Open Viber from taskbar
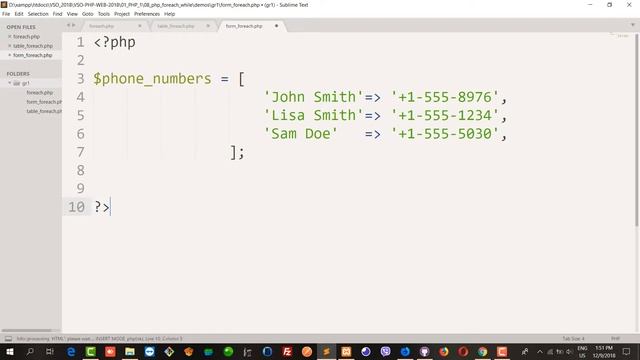This screenshot has height=360, width=640. (385, 351)
